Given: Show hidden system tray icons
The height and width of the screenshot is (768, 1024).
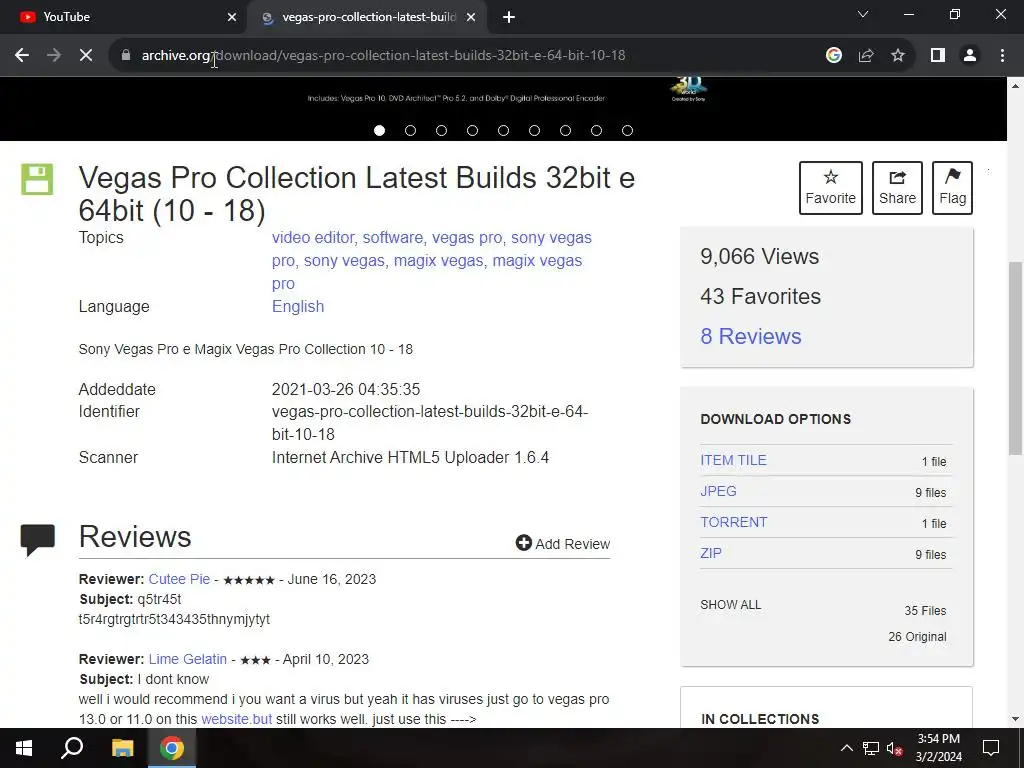Looking at the screenshot, I should pyautogui.click(x=846, y=748).
